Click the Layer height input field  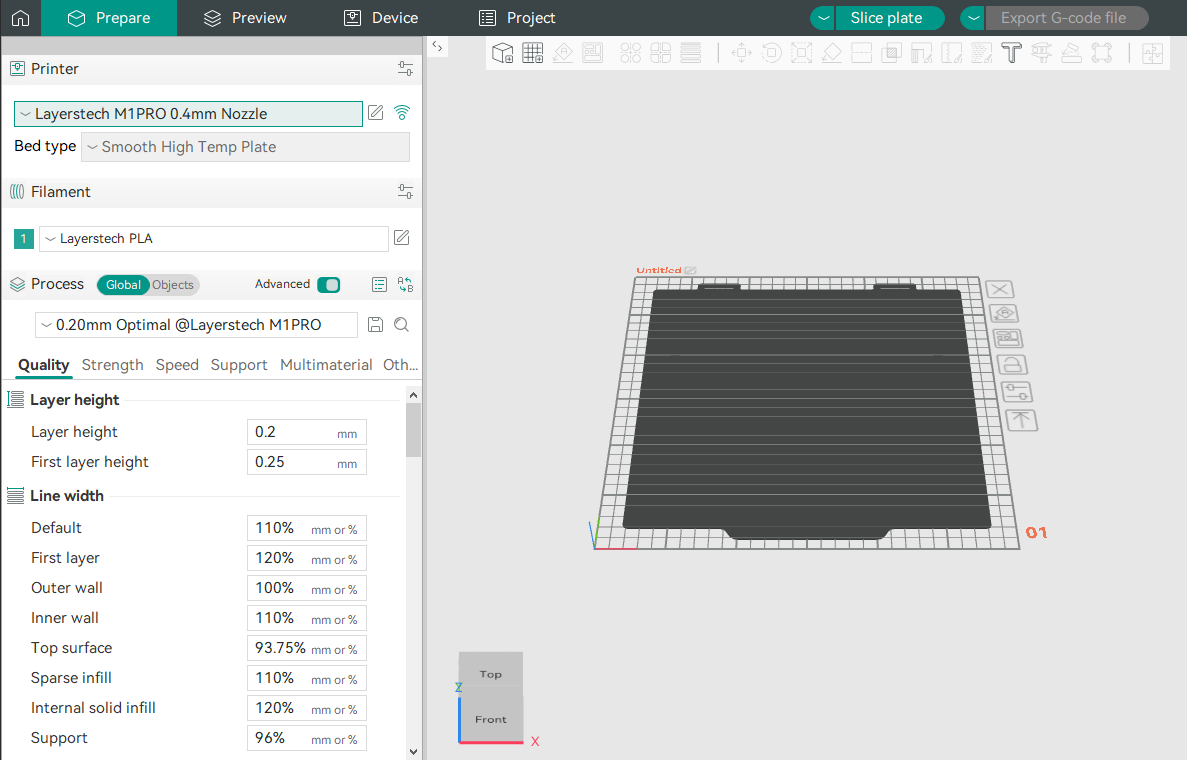pyautogui.click(x=306, y=431)
